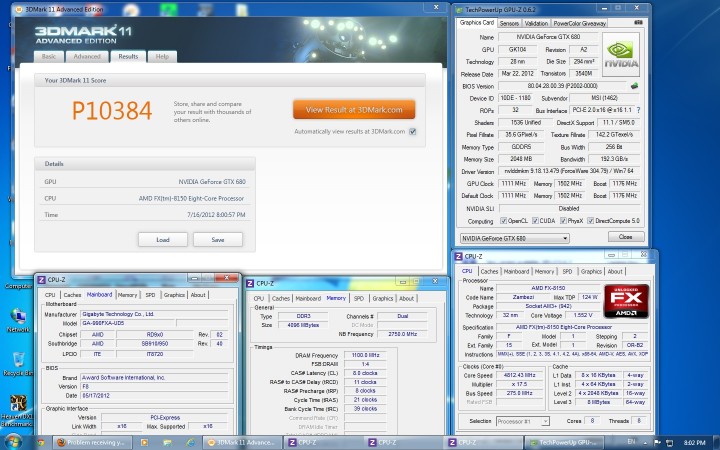Open the Recycle Bin desktop icon

coord(18,364)
